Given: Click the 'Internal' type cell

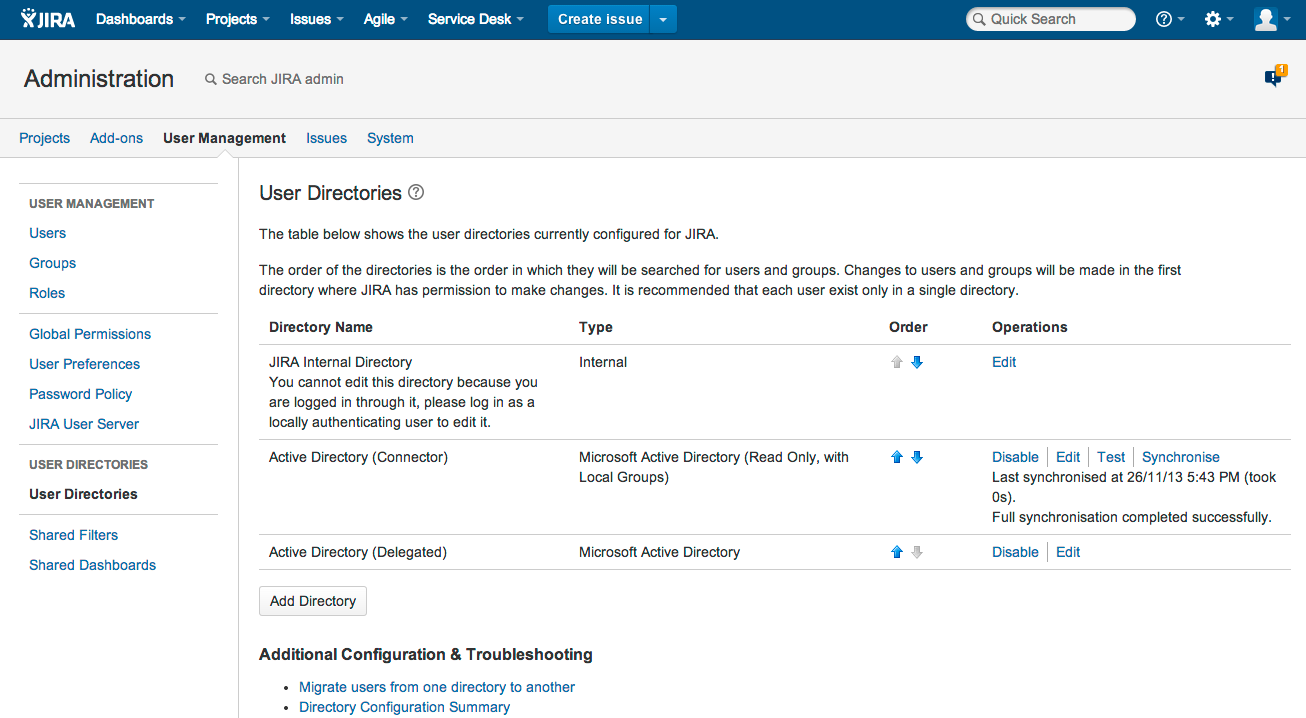Looking at the screenshot, I should pyautogui.click(x=603, y=362).
